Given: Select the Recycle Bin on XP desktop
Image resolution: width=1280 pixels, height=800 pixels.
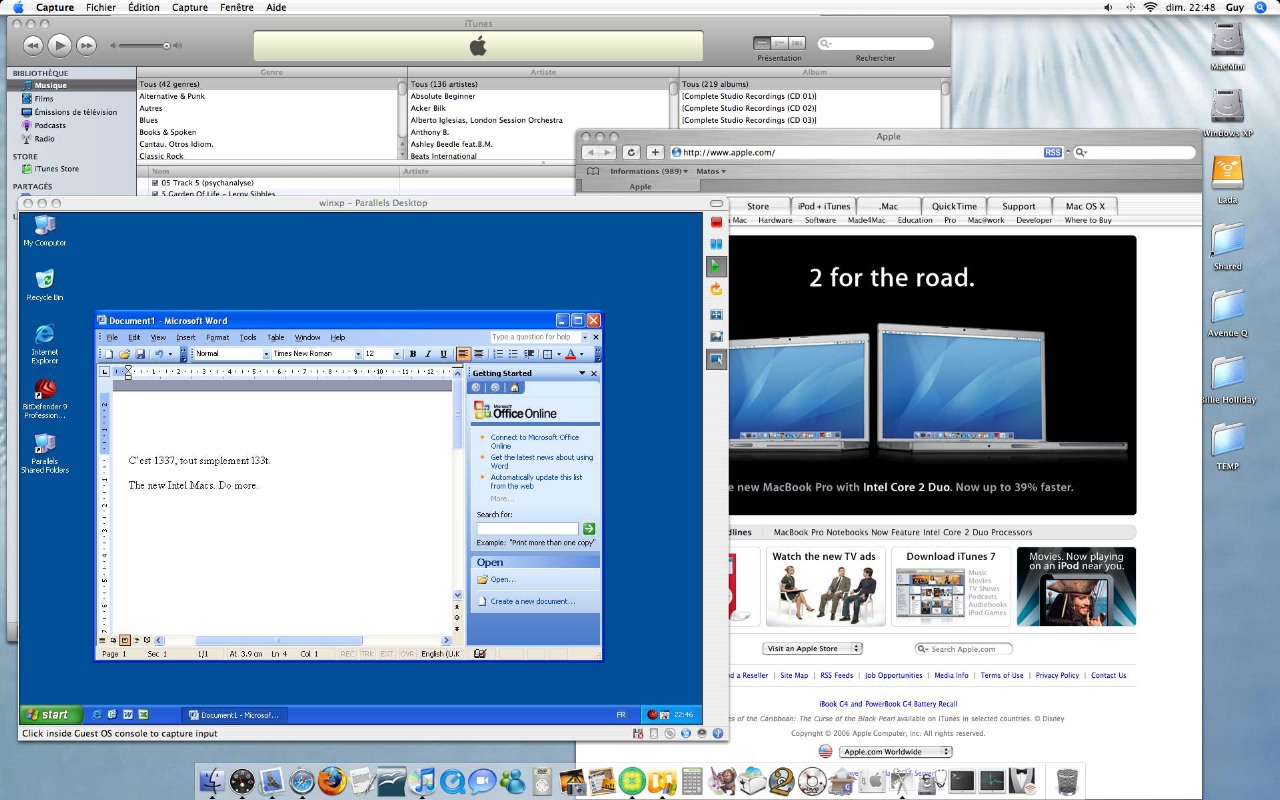Looking at the screenshot, I should pos(44,285).
